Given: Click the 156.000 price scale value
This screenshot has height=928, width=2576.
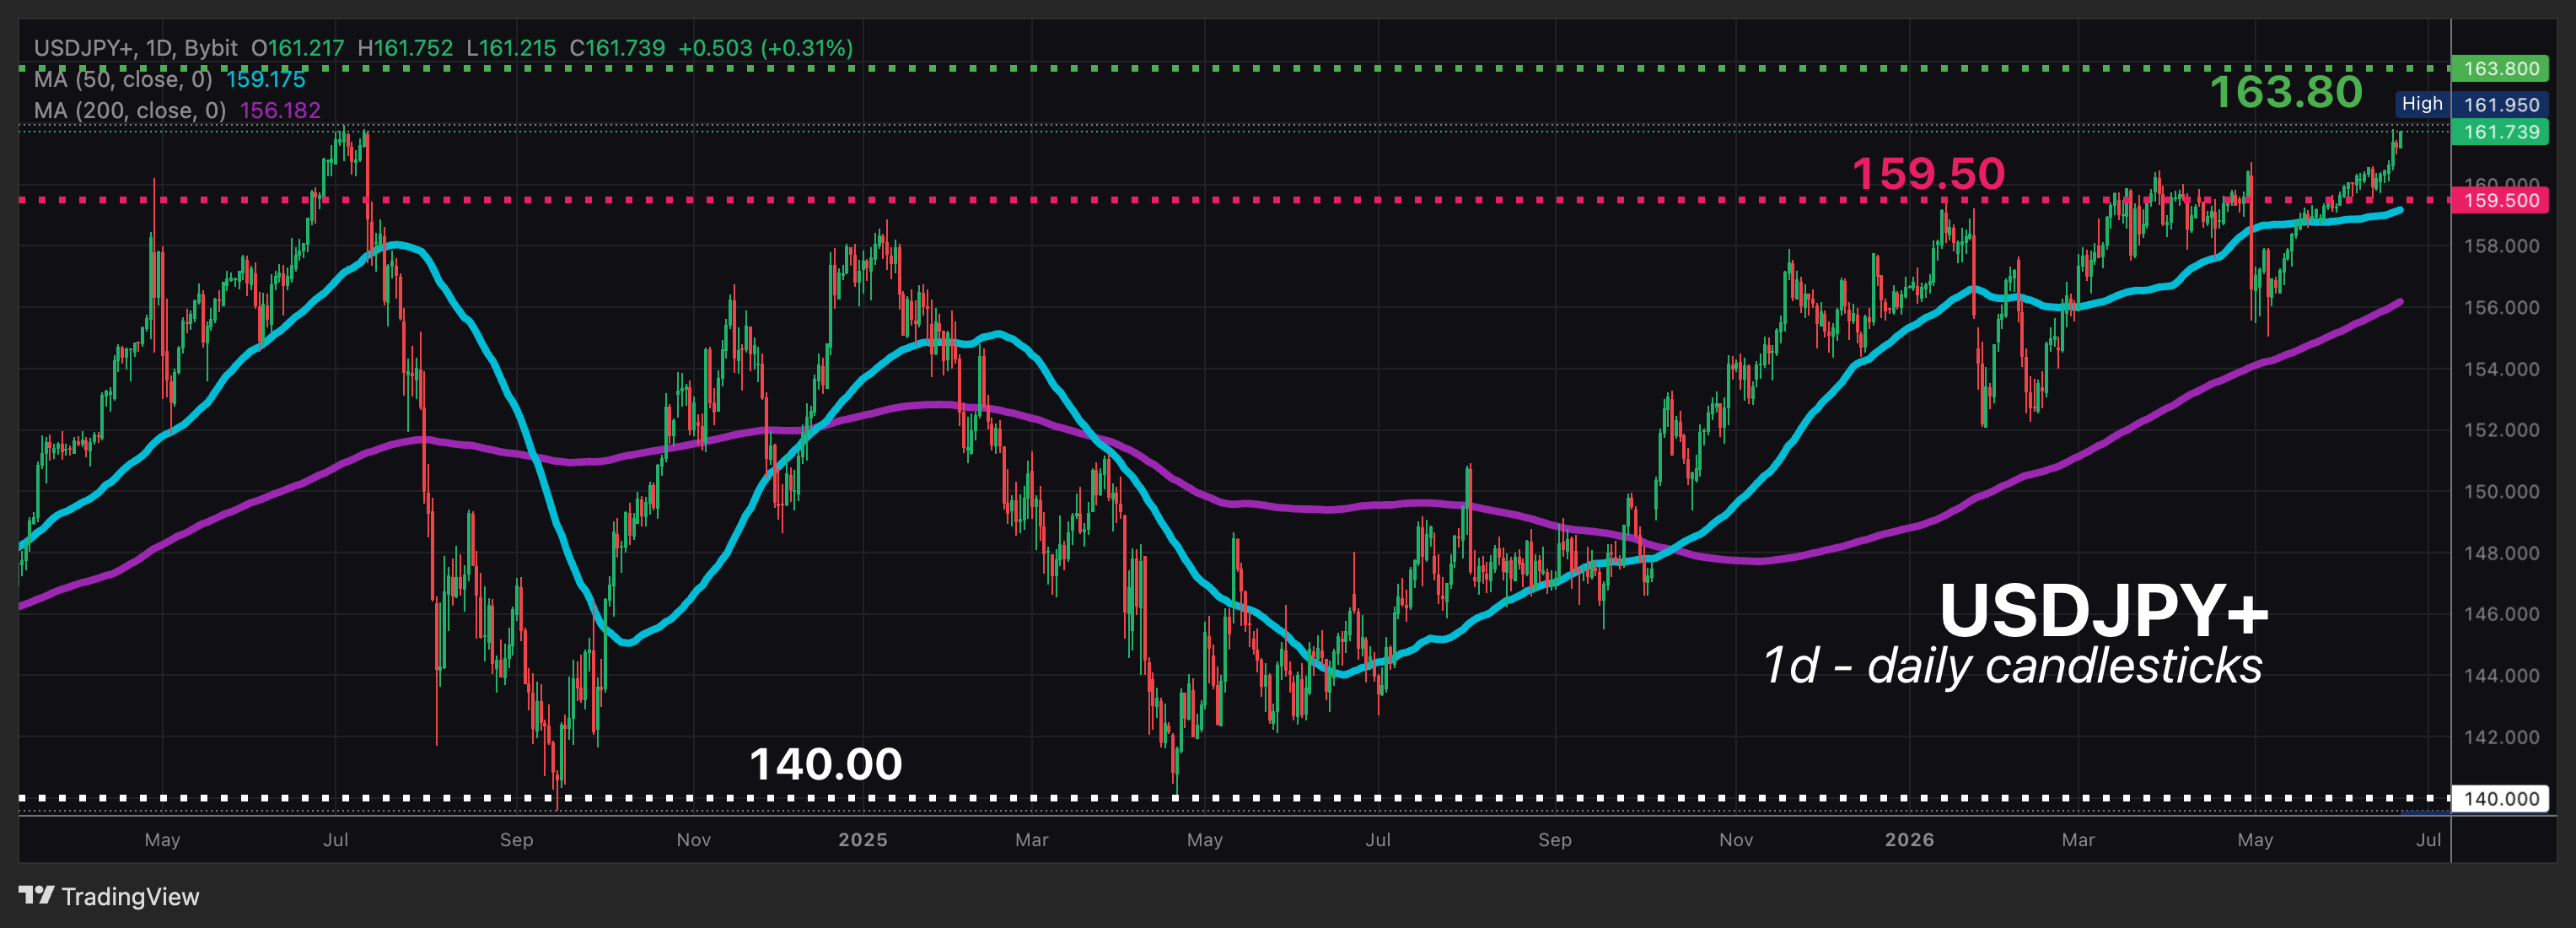Looking at the screenshot, I should coord(2501,307).
